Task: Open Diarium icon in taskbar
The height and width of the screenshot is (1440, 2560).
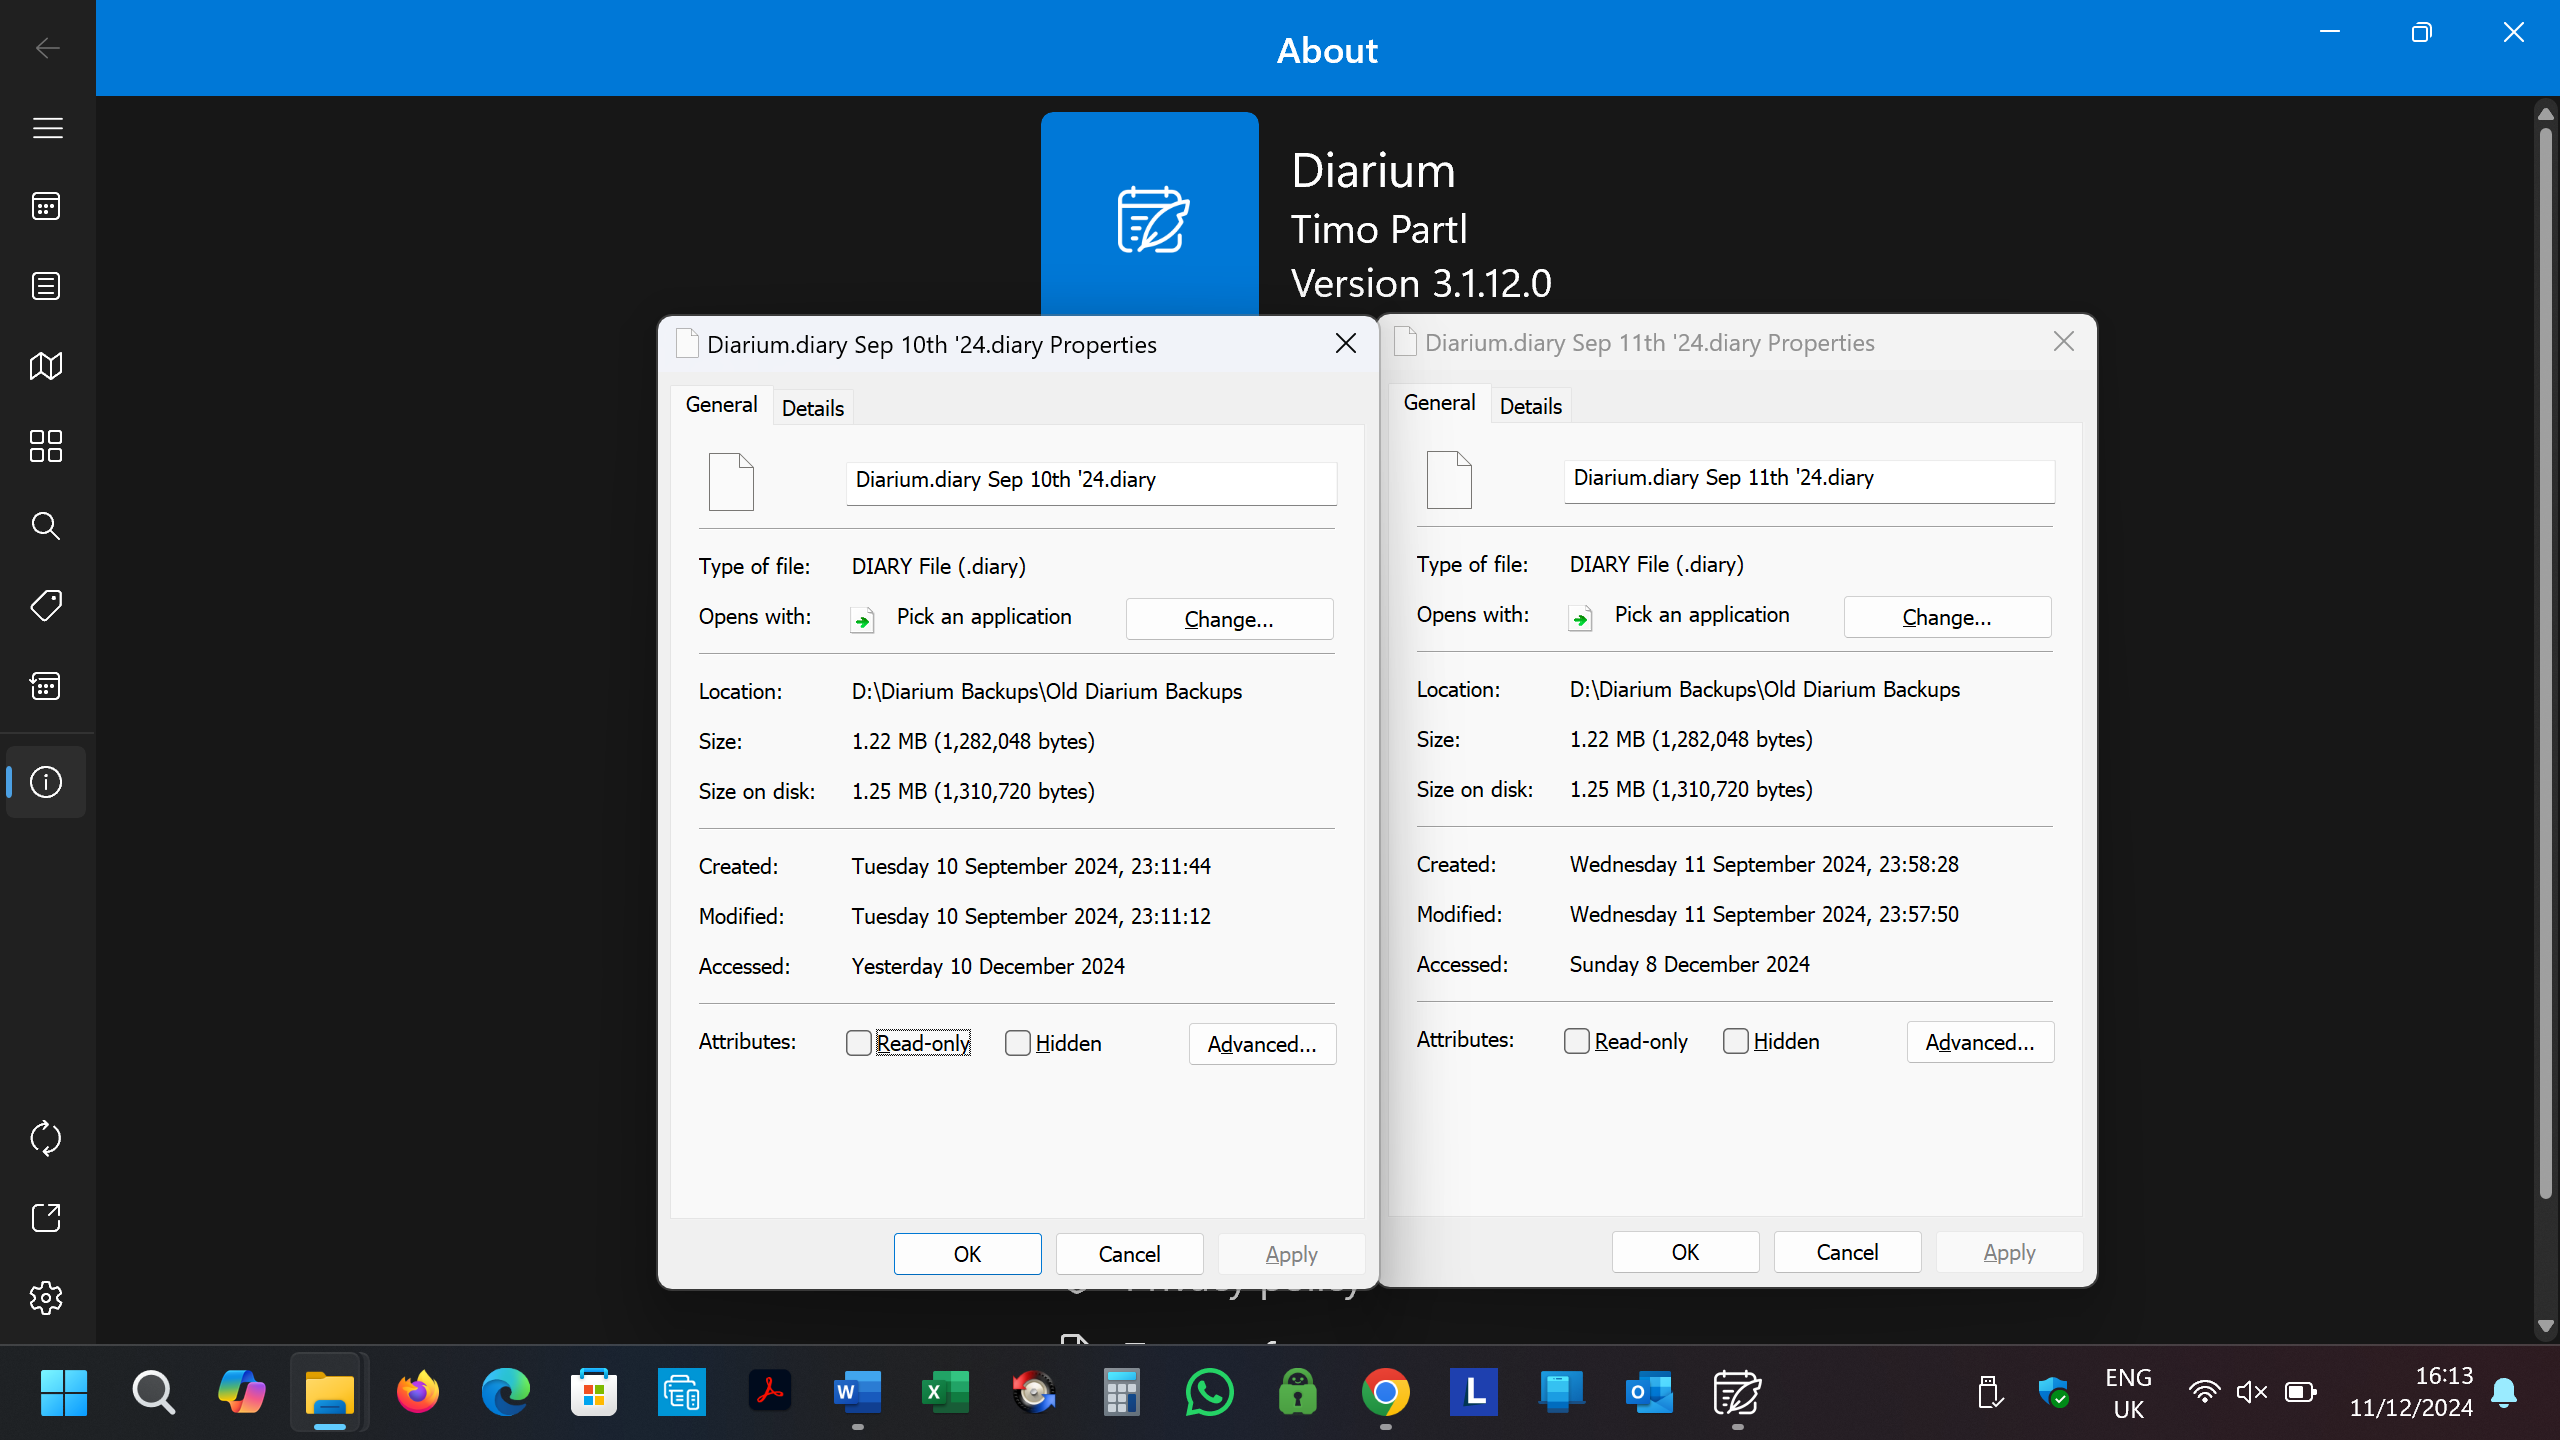Action: 1737,1392
